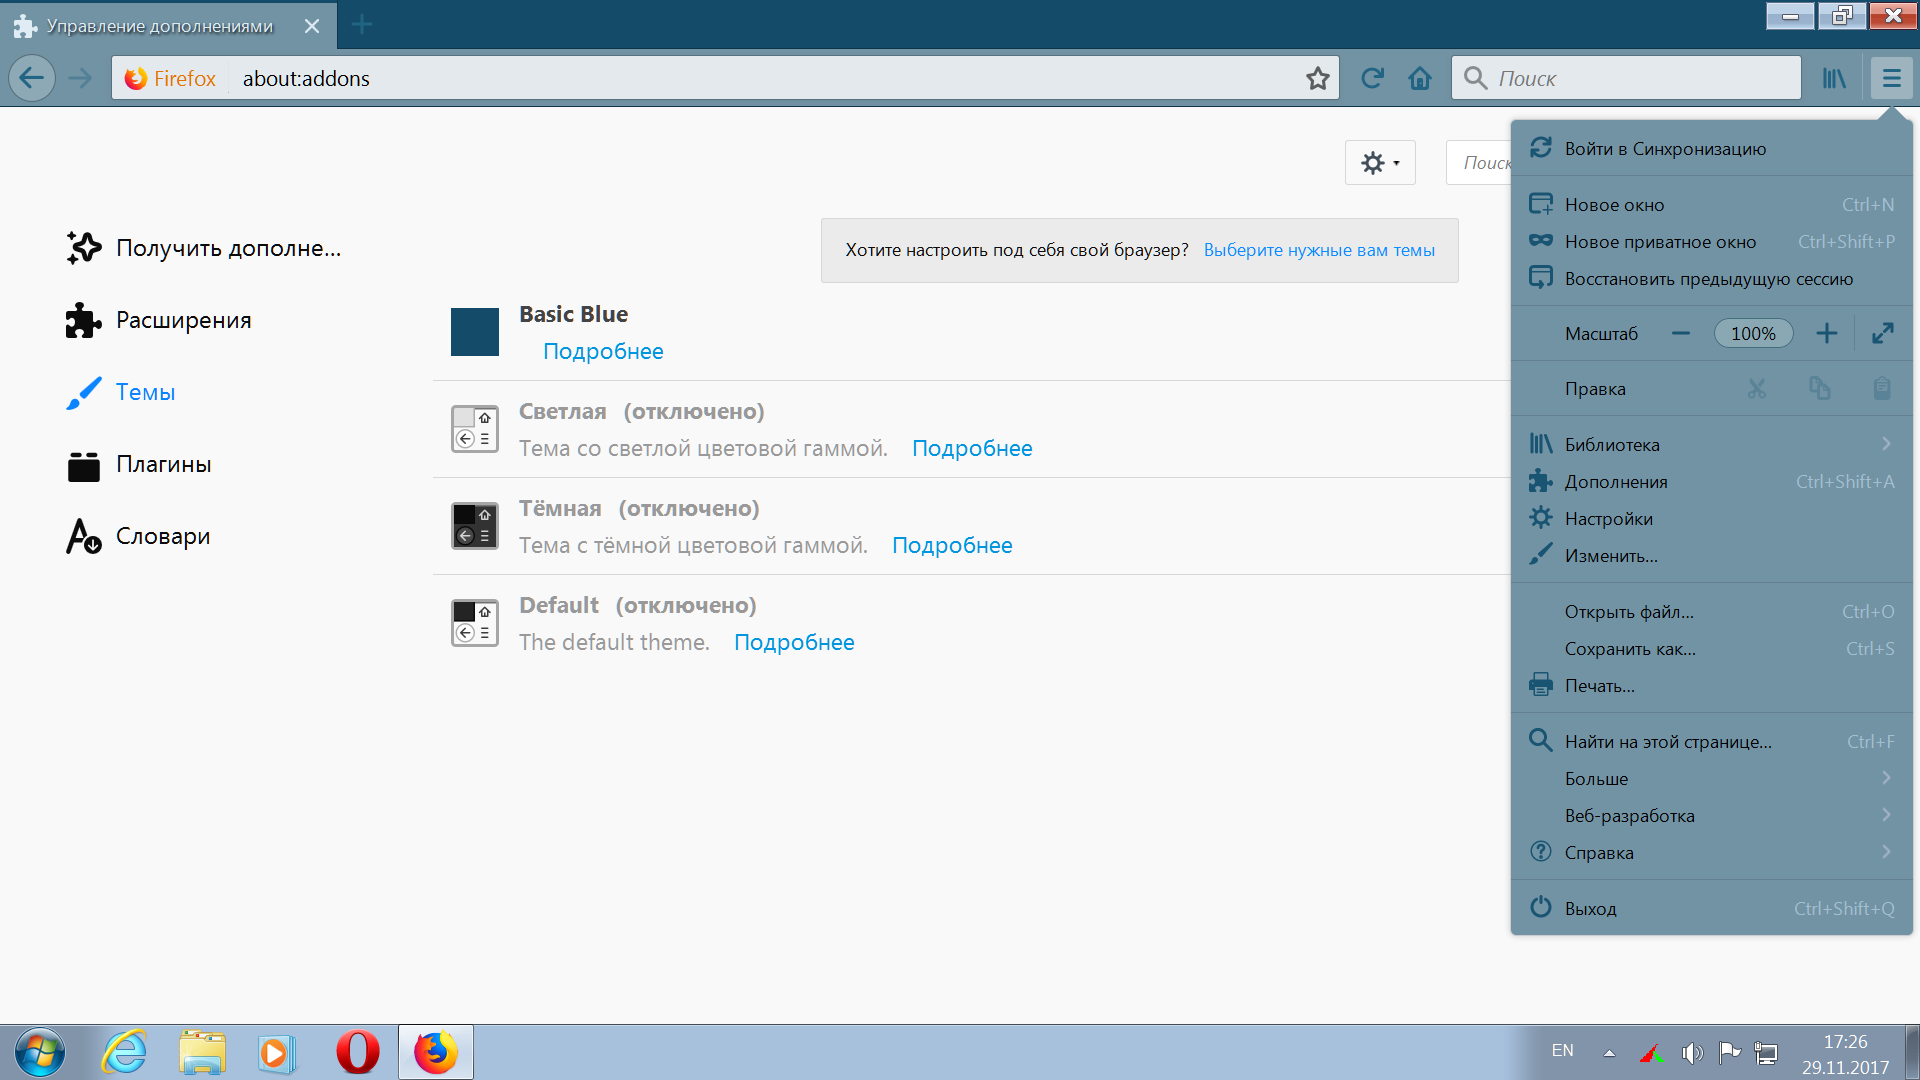Choose Найти на этой странице…
Viewport: 1920px width, 1080px height.
coord(1711,741)
